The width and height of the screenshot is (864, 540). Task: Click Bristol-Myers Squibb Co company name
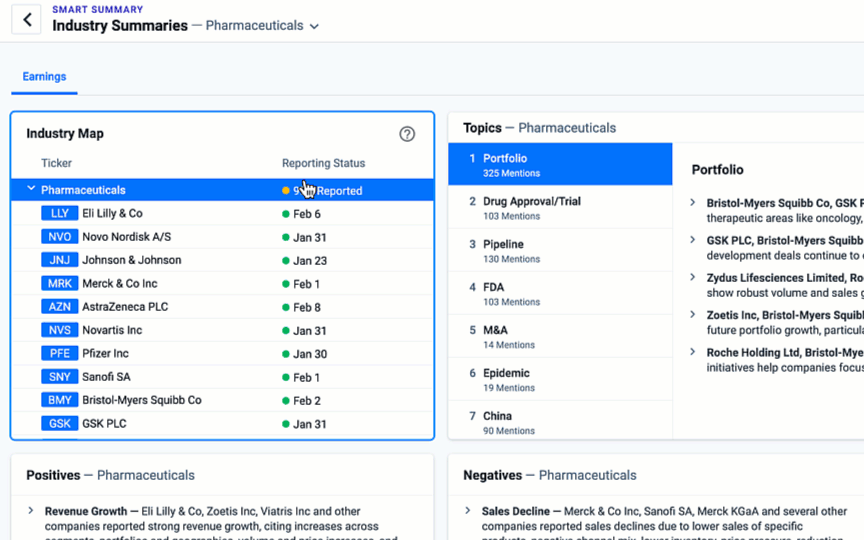142,400
